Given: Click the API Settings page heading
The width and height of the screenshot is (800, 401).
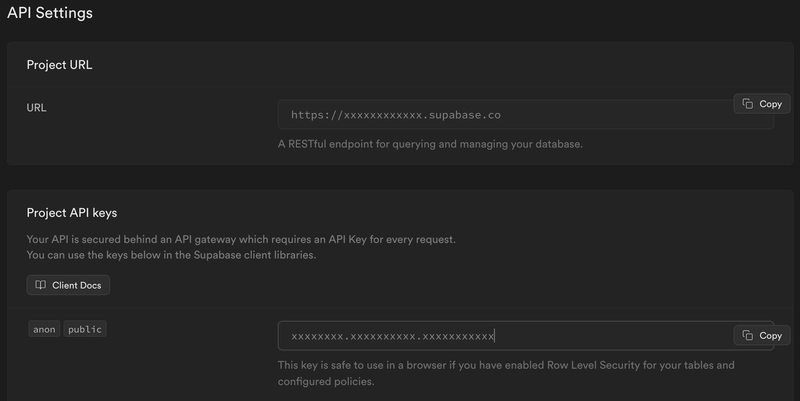Looking at the screenshot, I should point(50,13).
